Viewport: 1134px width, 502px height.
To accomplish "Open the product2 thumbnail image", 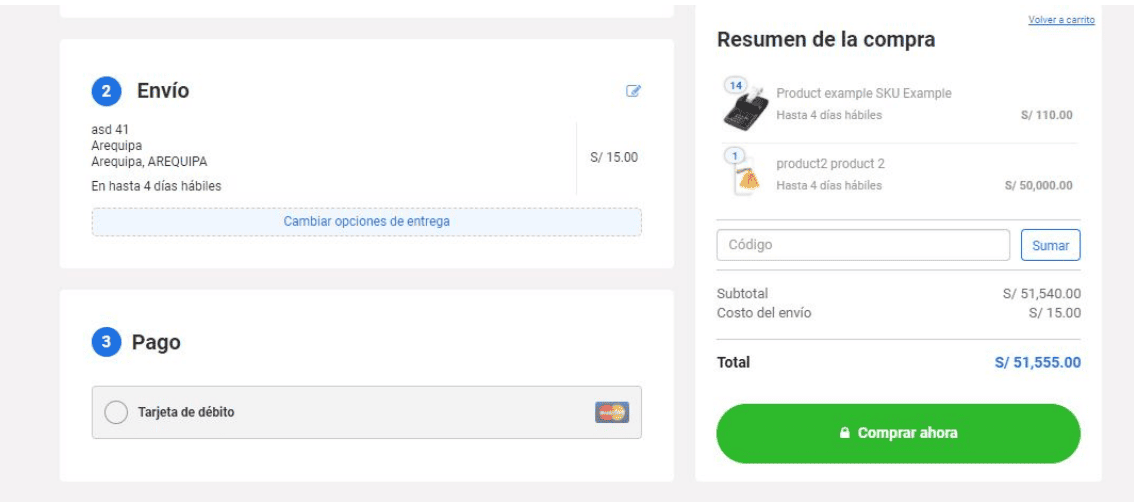I will tap(746, 178).
